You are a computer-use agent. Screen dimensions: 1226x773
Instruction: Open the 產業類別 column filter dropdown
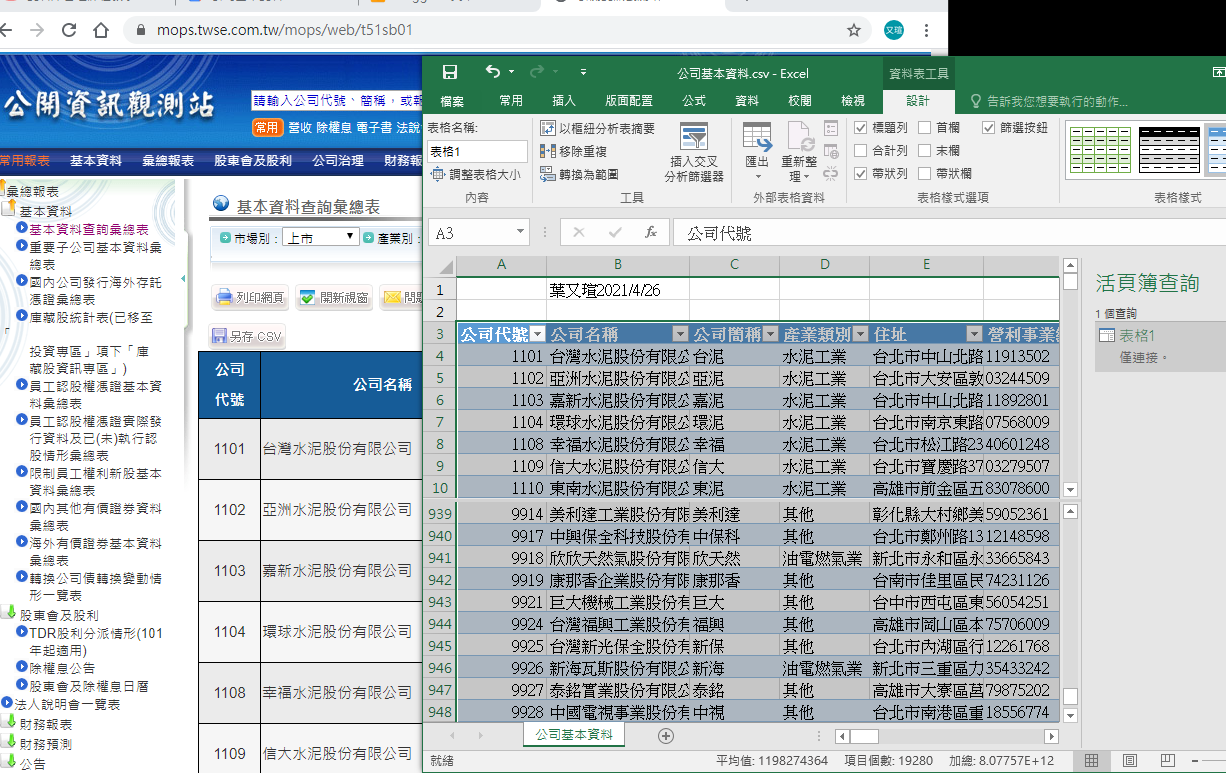(x=860, y=334)
